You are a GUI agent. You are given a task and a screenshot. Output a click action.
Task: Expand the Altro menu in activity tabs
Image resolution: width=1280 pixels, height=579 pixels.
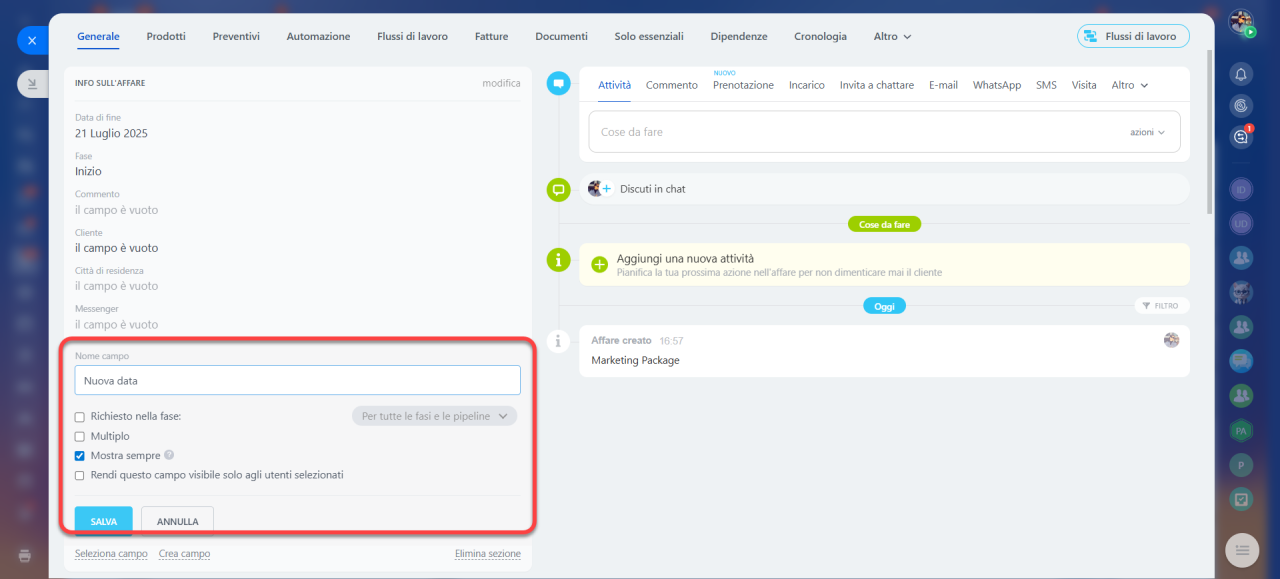[x=1130, y=85]
